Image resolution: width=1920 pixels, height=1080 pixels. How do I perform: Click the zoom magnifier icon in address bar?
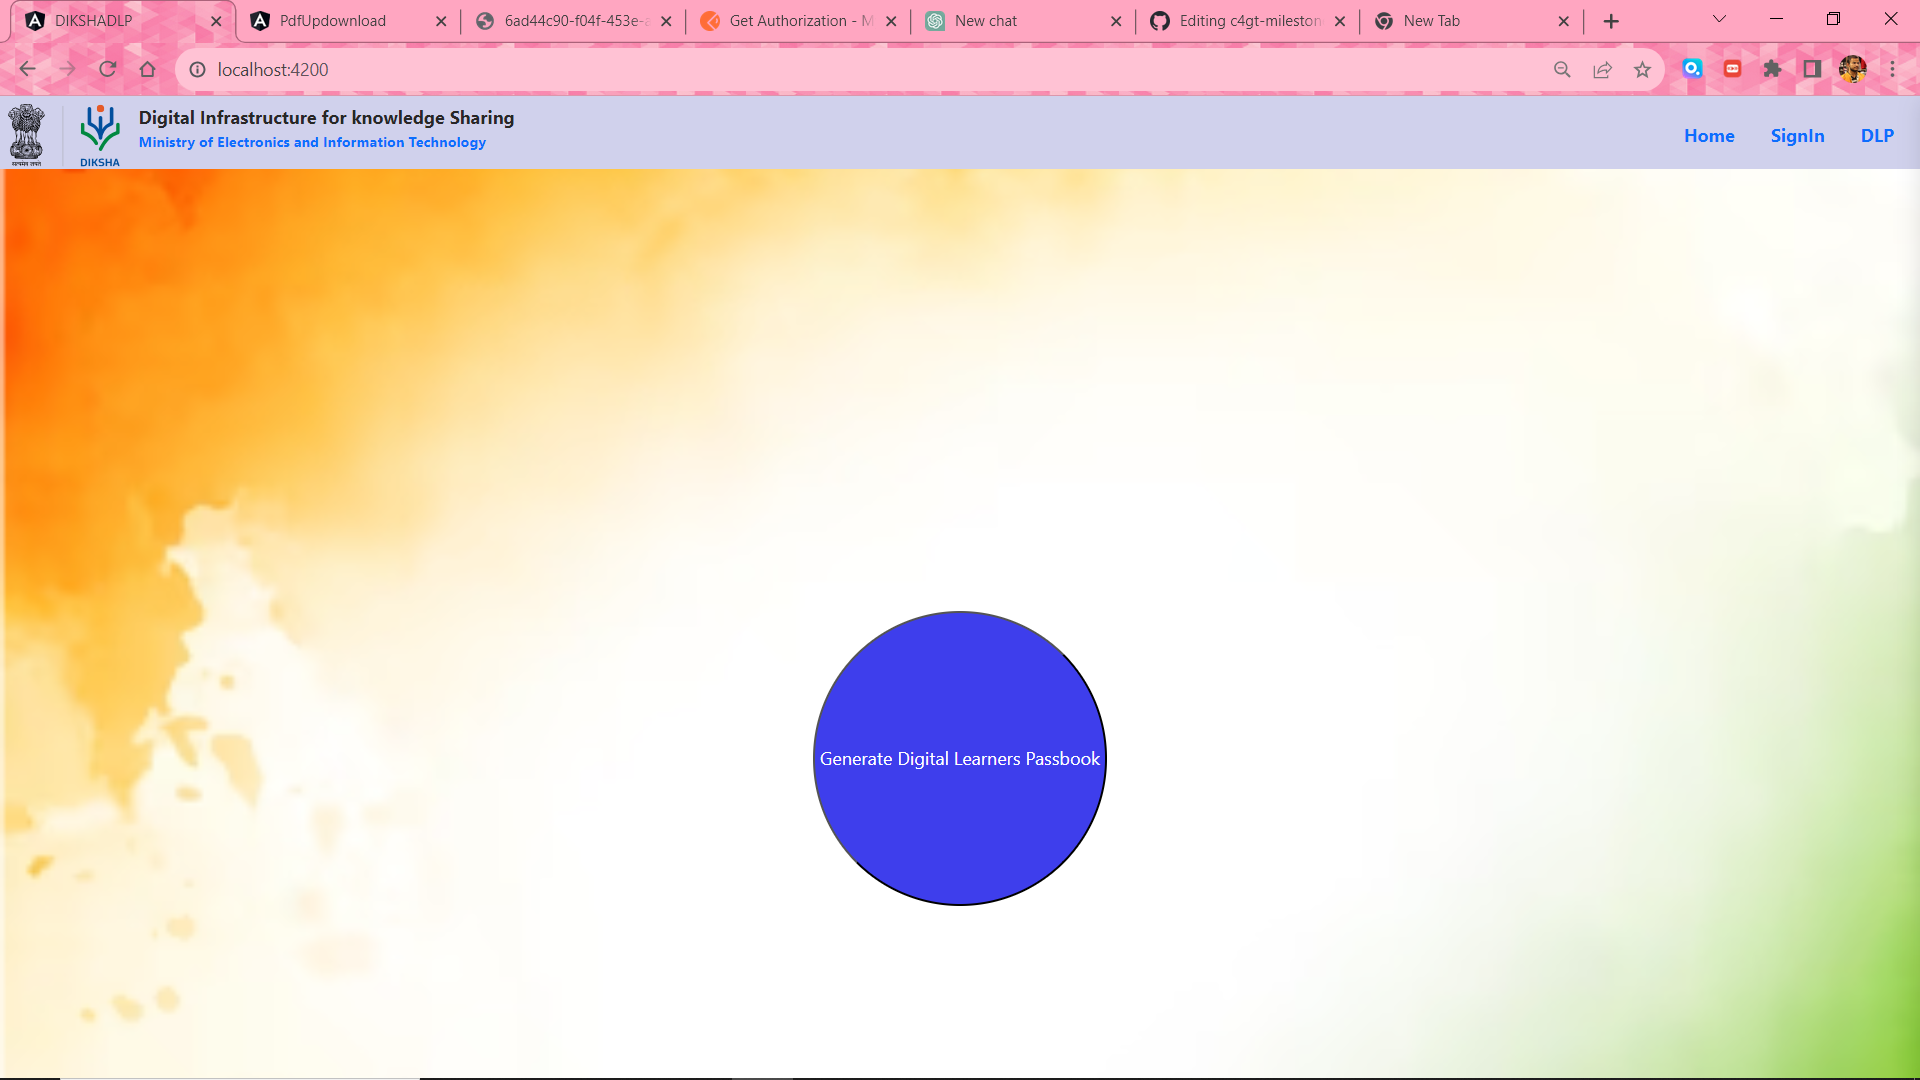tap(1562, 69)
